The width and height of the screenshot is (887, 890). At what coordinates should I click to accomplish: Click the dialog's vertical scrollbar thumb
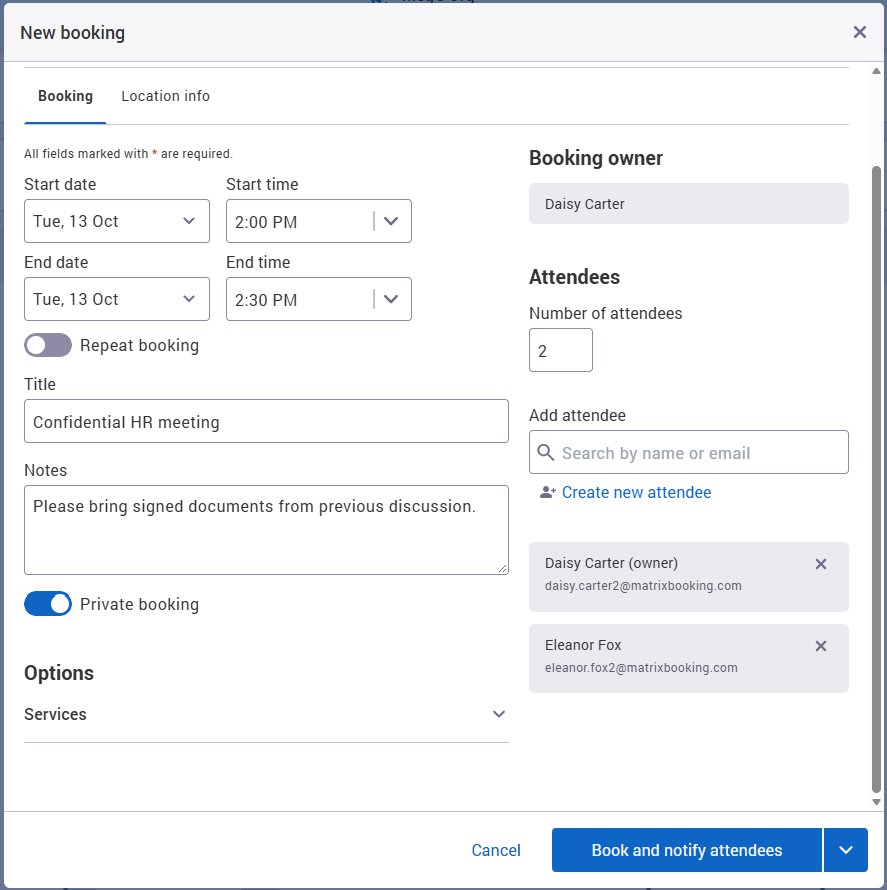click(x=876, y=480)
